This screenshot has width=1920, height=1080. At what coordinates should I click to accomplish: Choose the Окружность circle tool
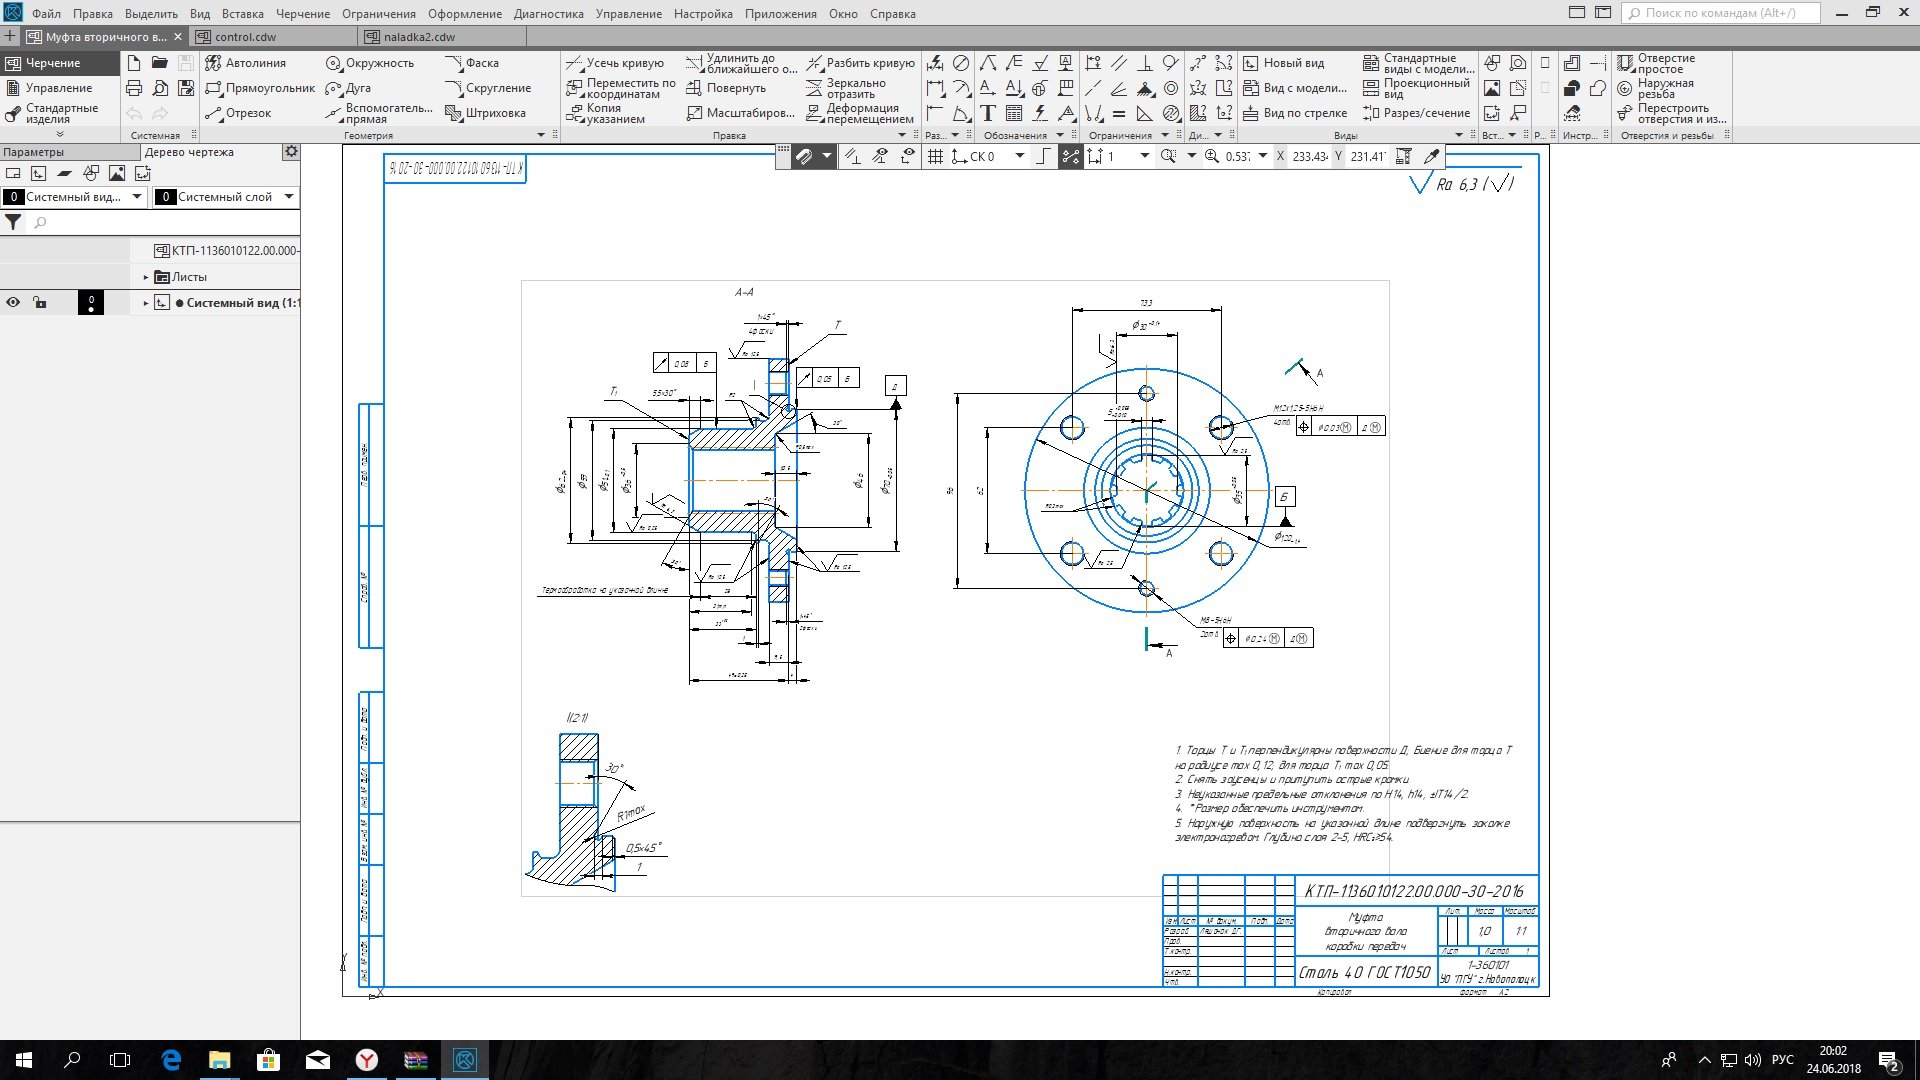coord(369,63)
